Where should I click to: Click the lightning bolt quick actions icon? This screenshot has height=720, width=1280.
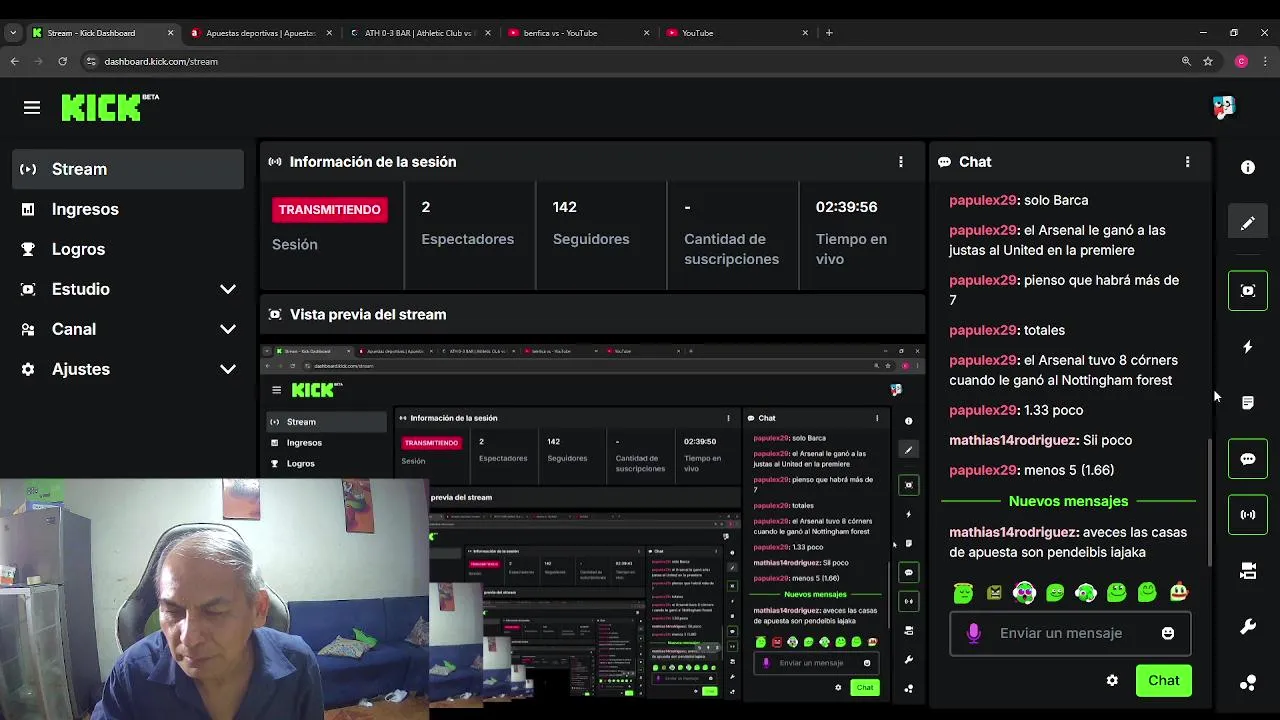(1248, 347)
